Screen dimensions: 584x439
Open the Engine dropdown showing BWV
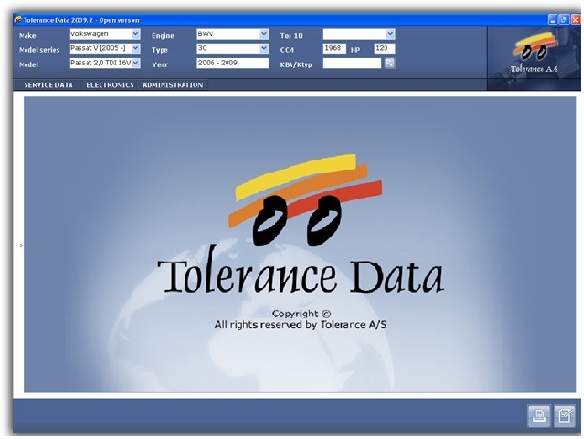[x=232, y=34]
